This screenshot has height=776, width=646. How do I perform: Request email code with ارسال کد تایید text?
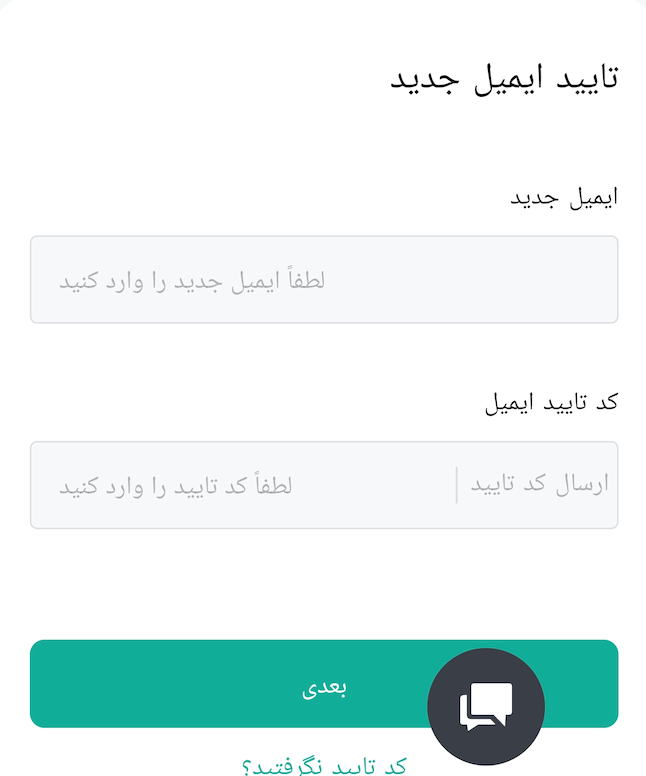point(539,484)
